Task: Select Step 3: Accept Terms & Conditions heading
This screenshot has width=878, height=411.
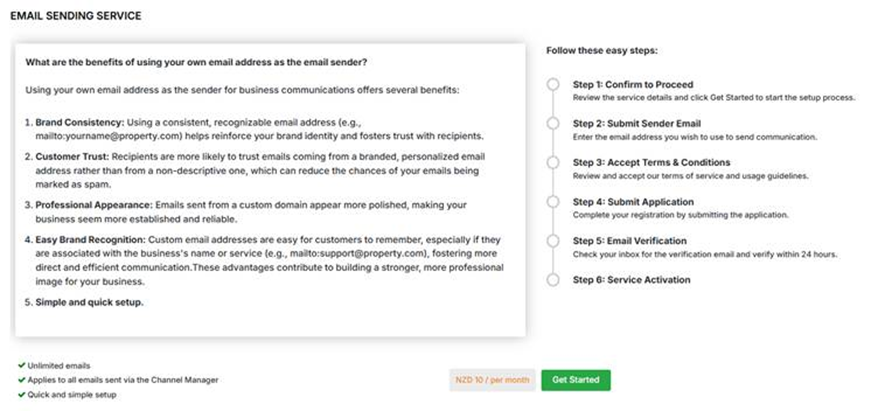Action: [x=651, y=162]
